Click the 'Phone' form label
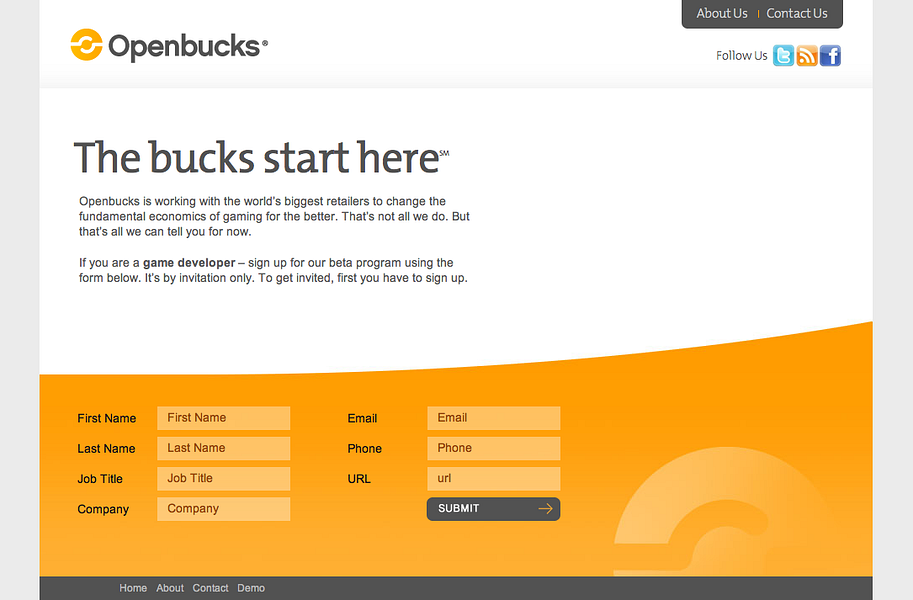Screen dimensions: 913x600 tap(365, 449)
